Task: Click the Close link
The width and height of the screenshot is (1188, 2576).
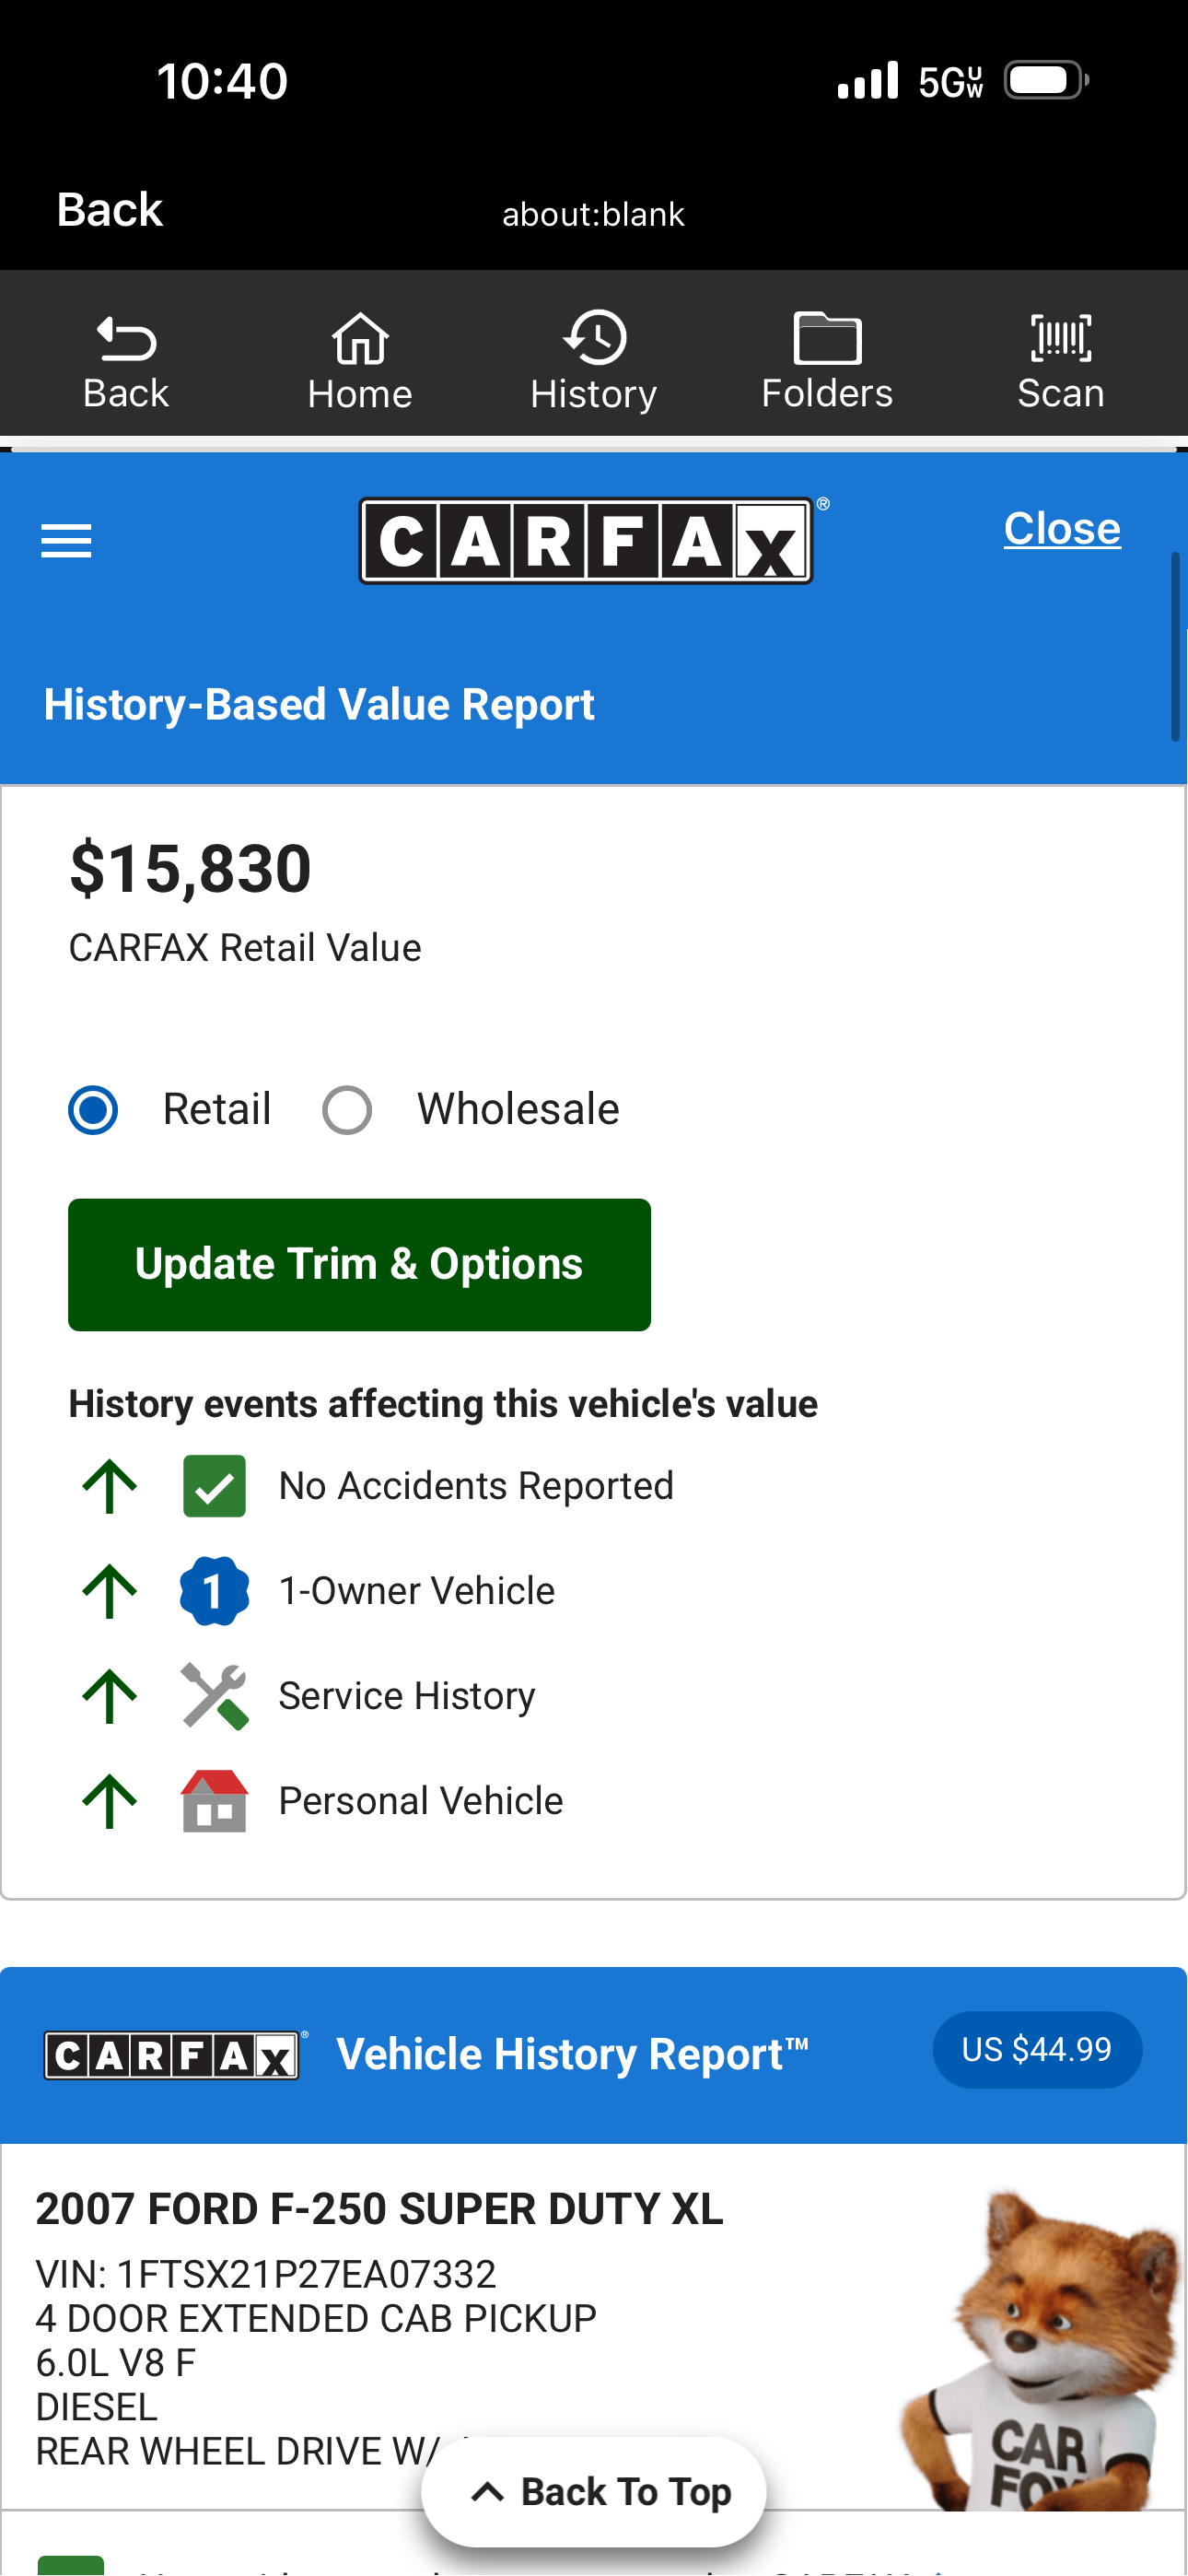Action: 1062,528
